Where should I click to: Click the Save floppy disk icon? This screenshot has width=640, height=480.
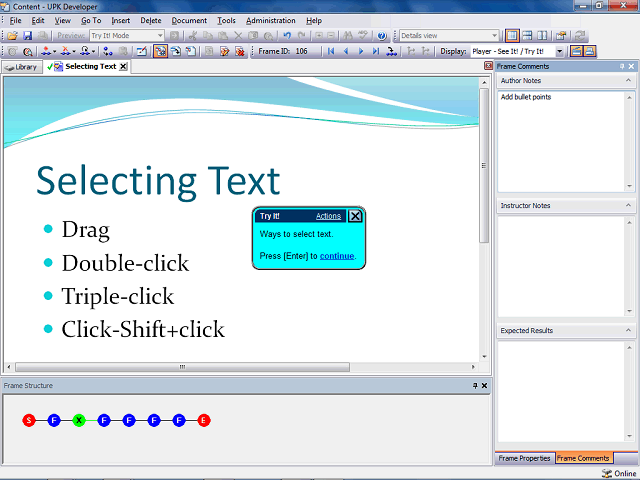point(27,36)
